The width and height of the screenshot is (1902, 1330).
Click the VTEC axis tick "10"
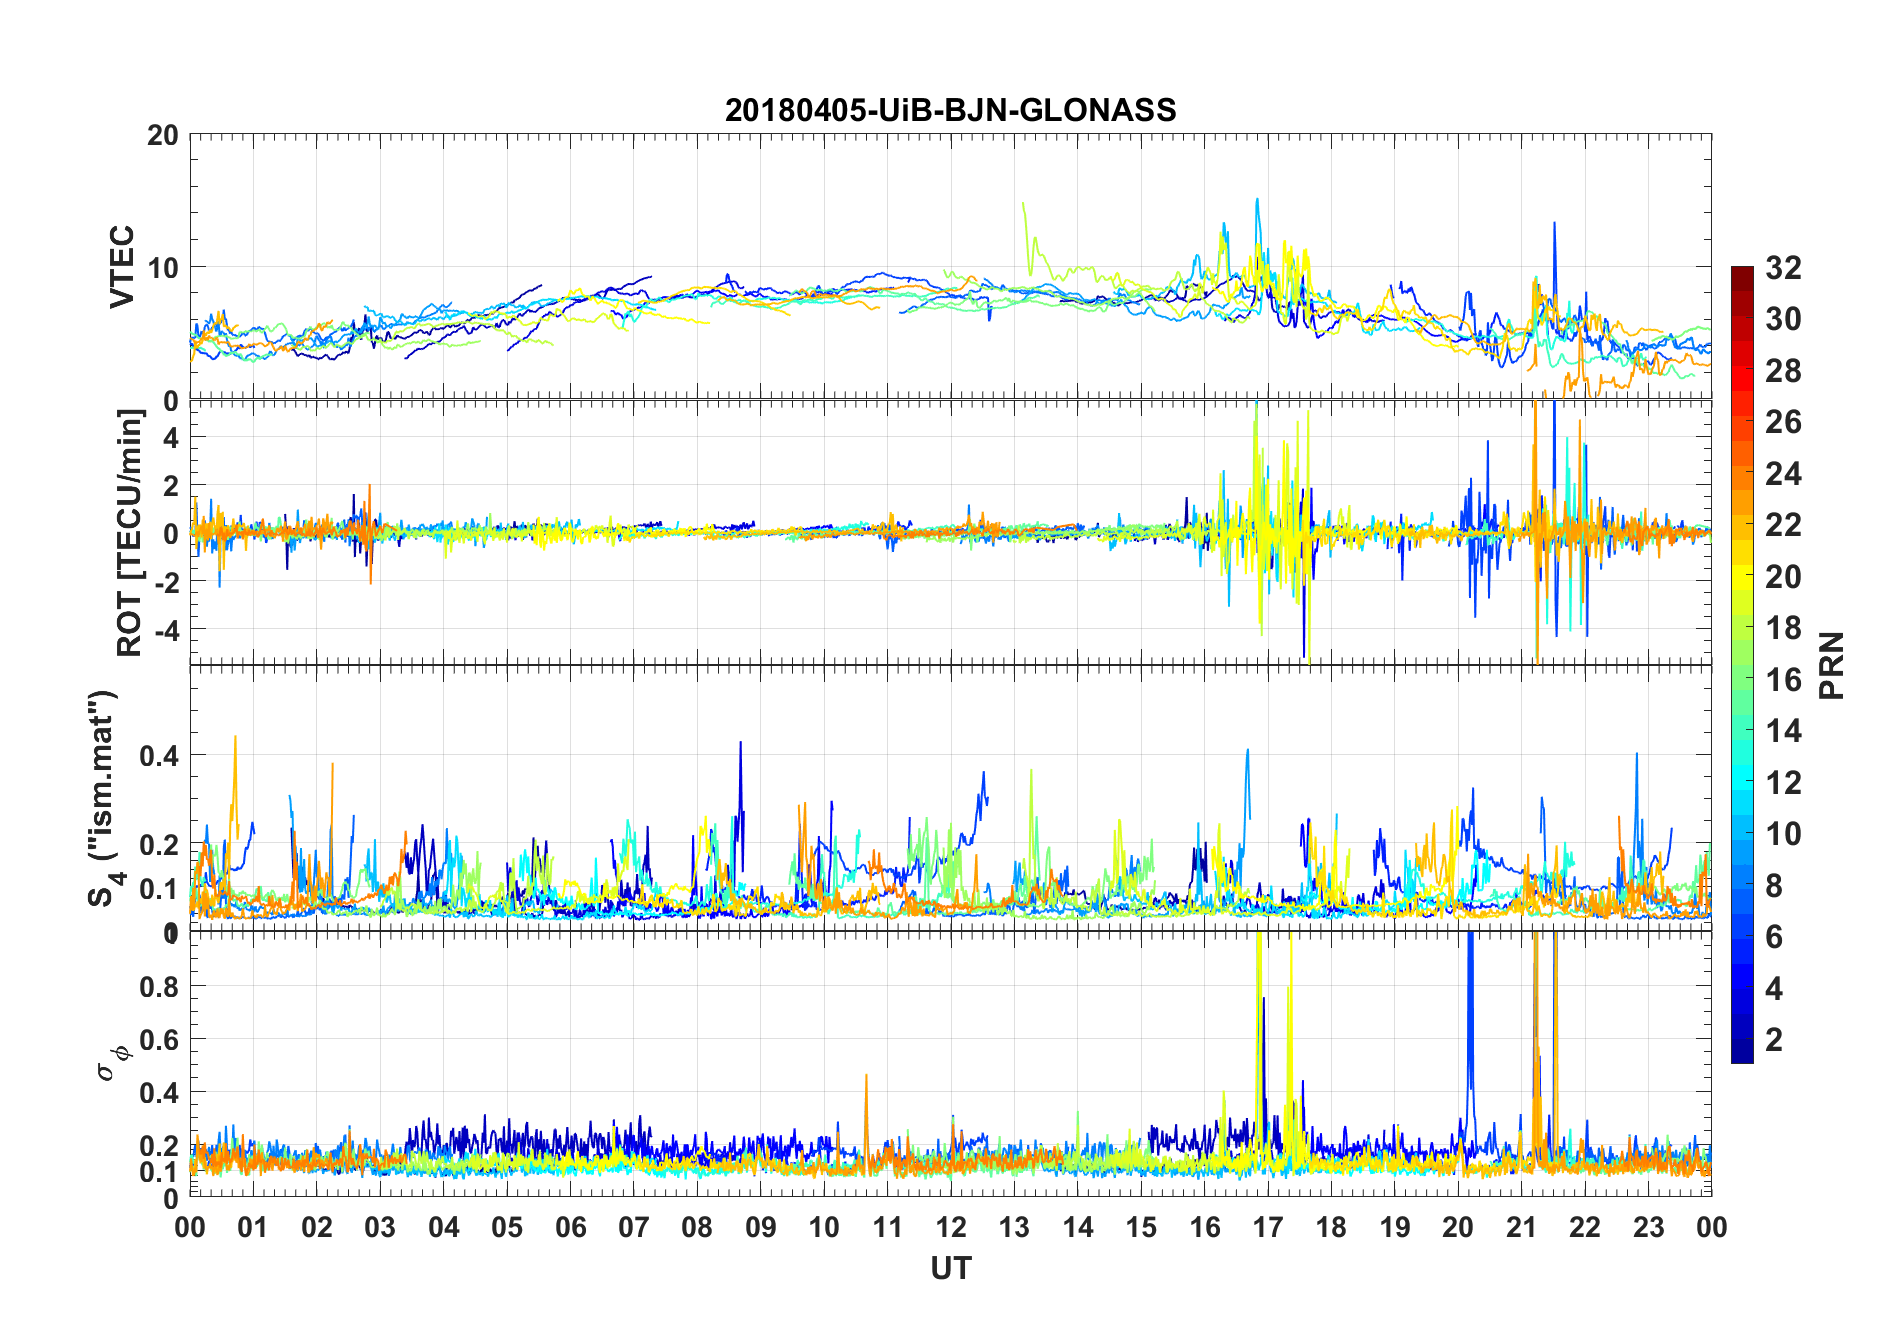click(x=162, y=267)
